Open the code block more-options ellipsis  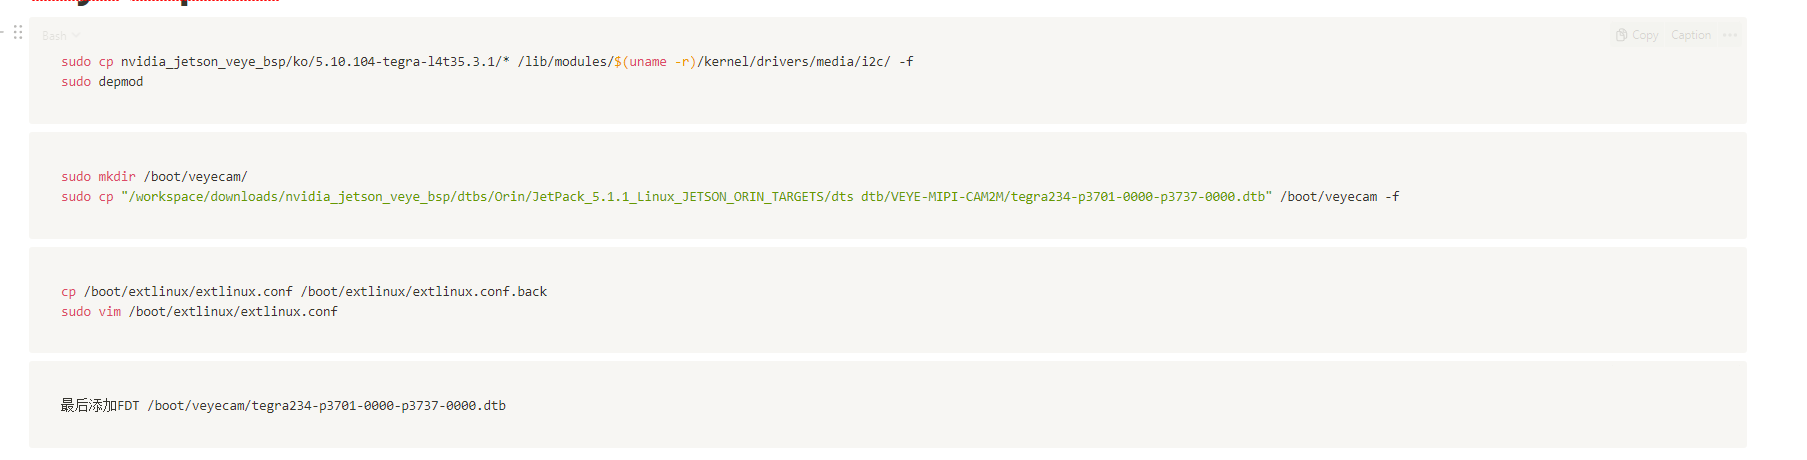(1731, 35)
